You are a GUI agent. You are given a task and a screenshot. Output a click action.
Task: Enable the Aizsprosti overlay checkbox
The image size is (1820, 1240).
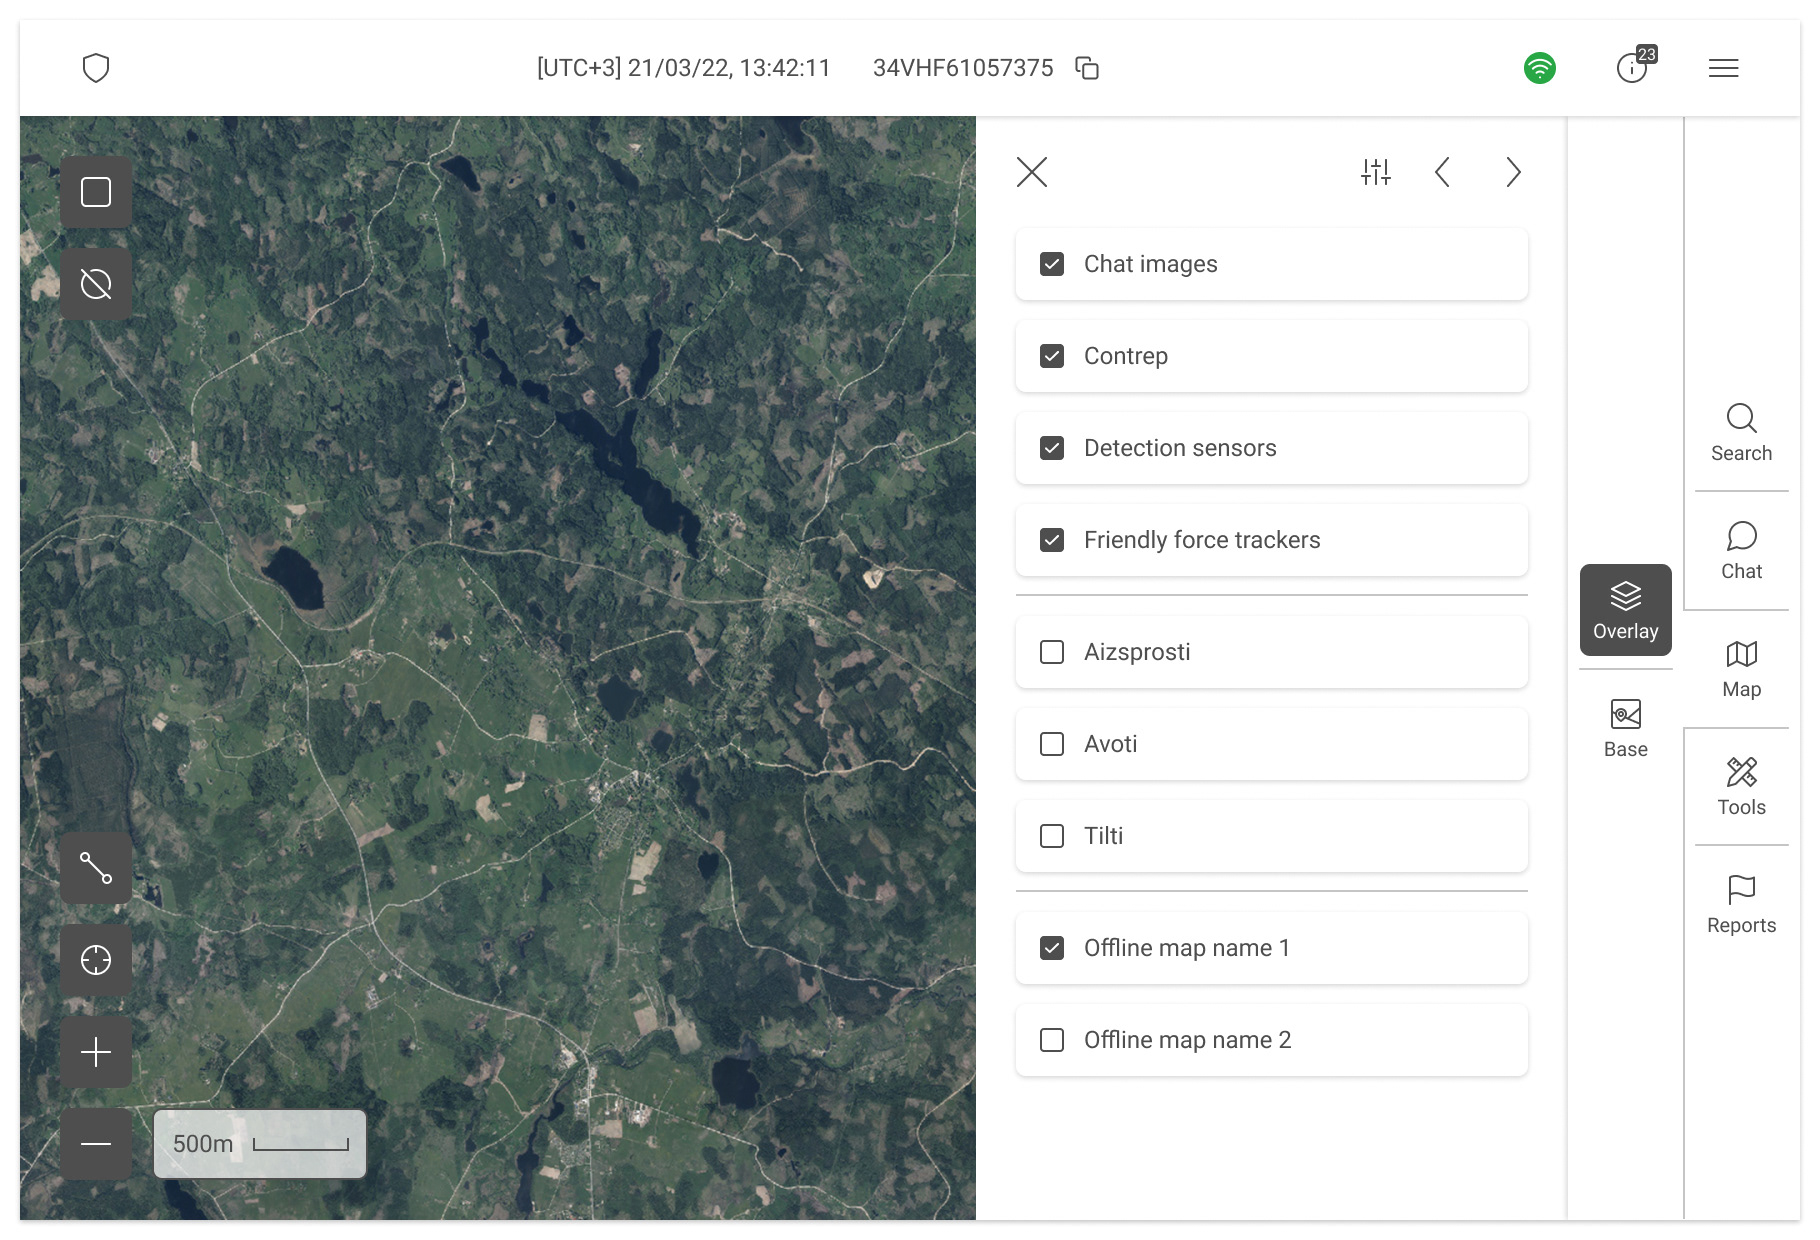[1052, 652]
